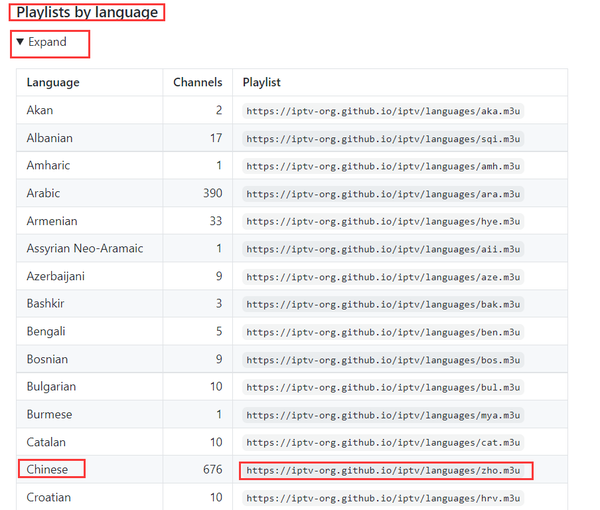Image resolution: width=600 pixels, height=510 pixels.
Task: Click the Assyrian Neo-Aramaic playlist URL
Action: (384, 249)
